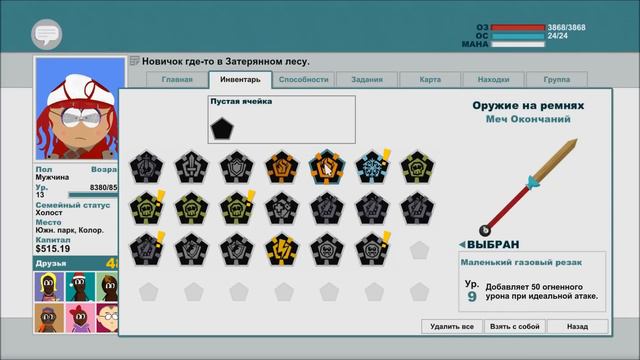Image resolution: width=640 pixels, height=360 pixels.
Task: Select the grey mustache face patch with exclamation
Action: 372,250
